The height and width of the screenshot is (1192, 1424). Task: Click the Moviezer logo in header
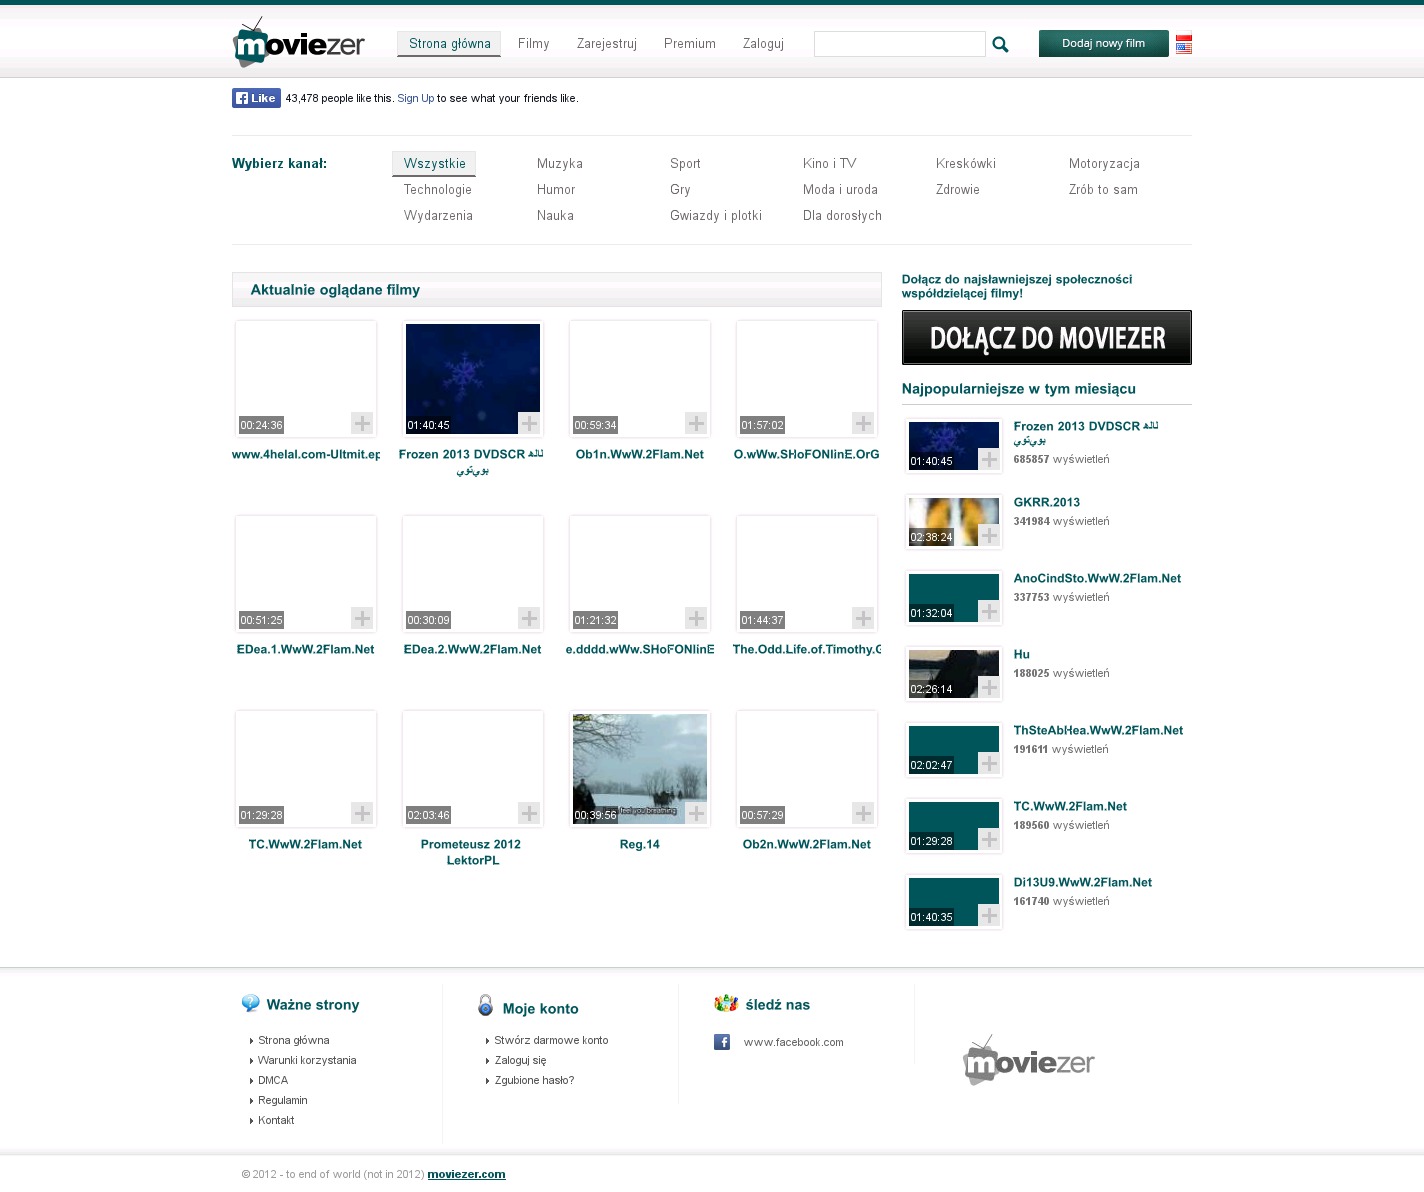[299, 43]
